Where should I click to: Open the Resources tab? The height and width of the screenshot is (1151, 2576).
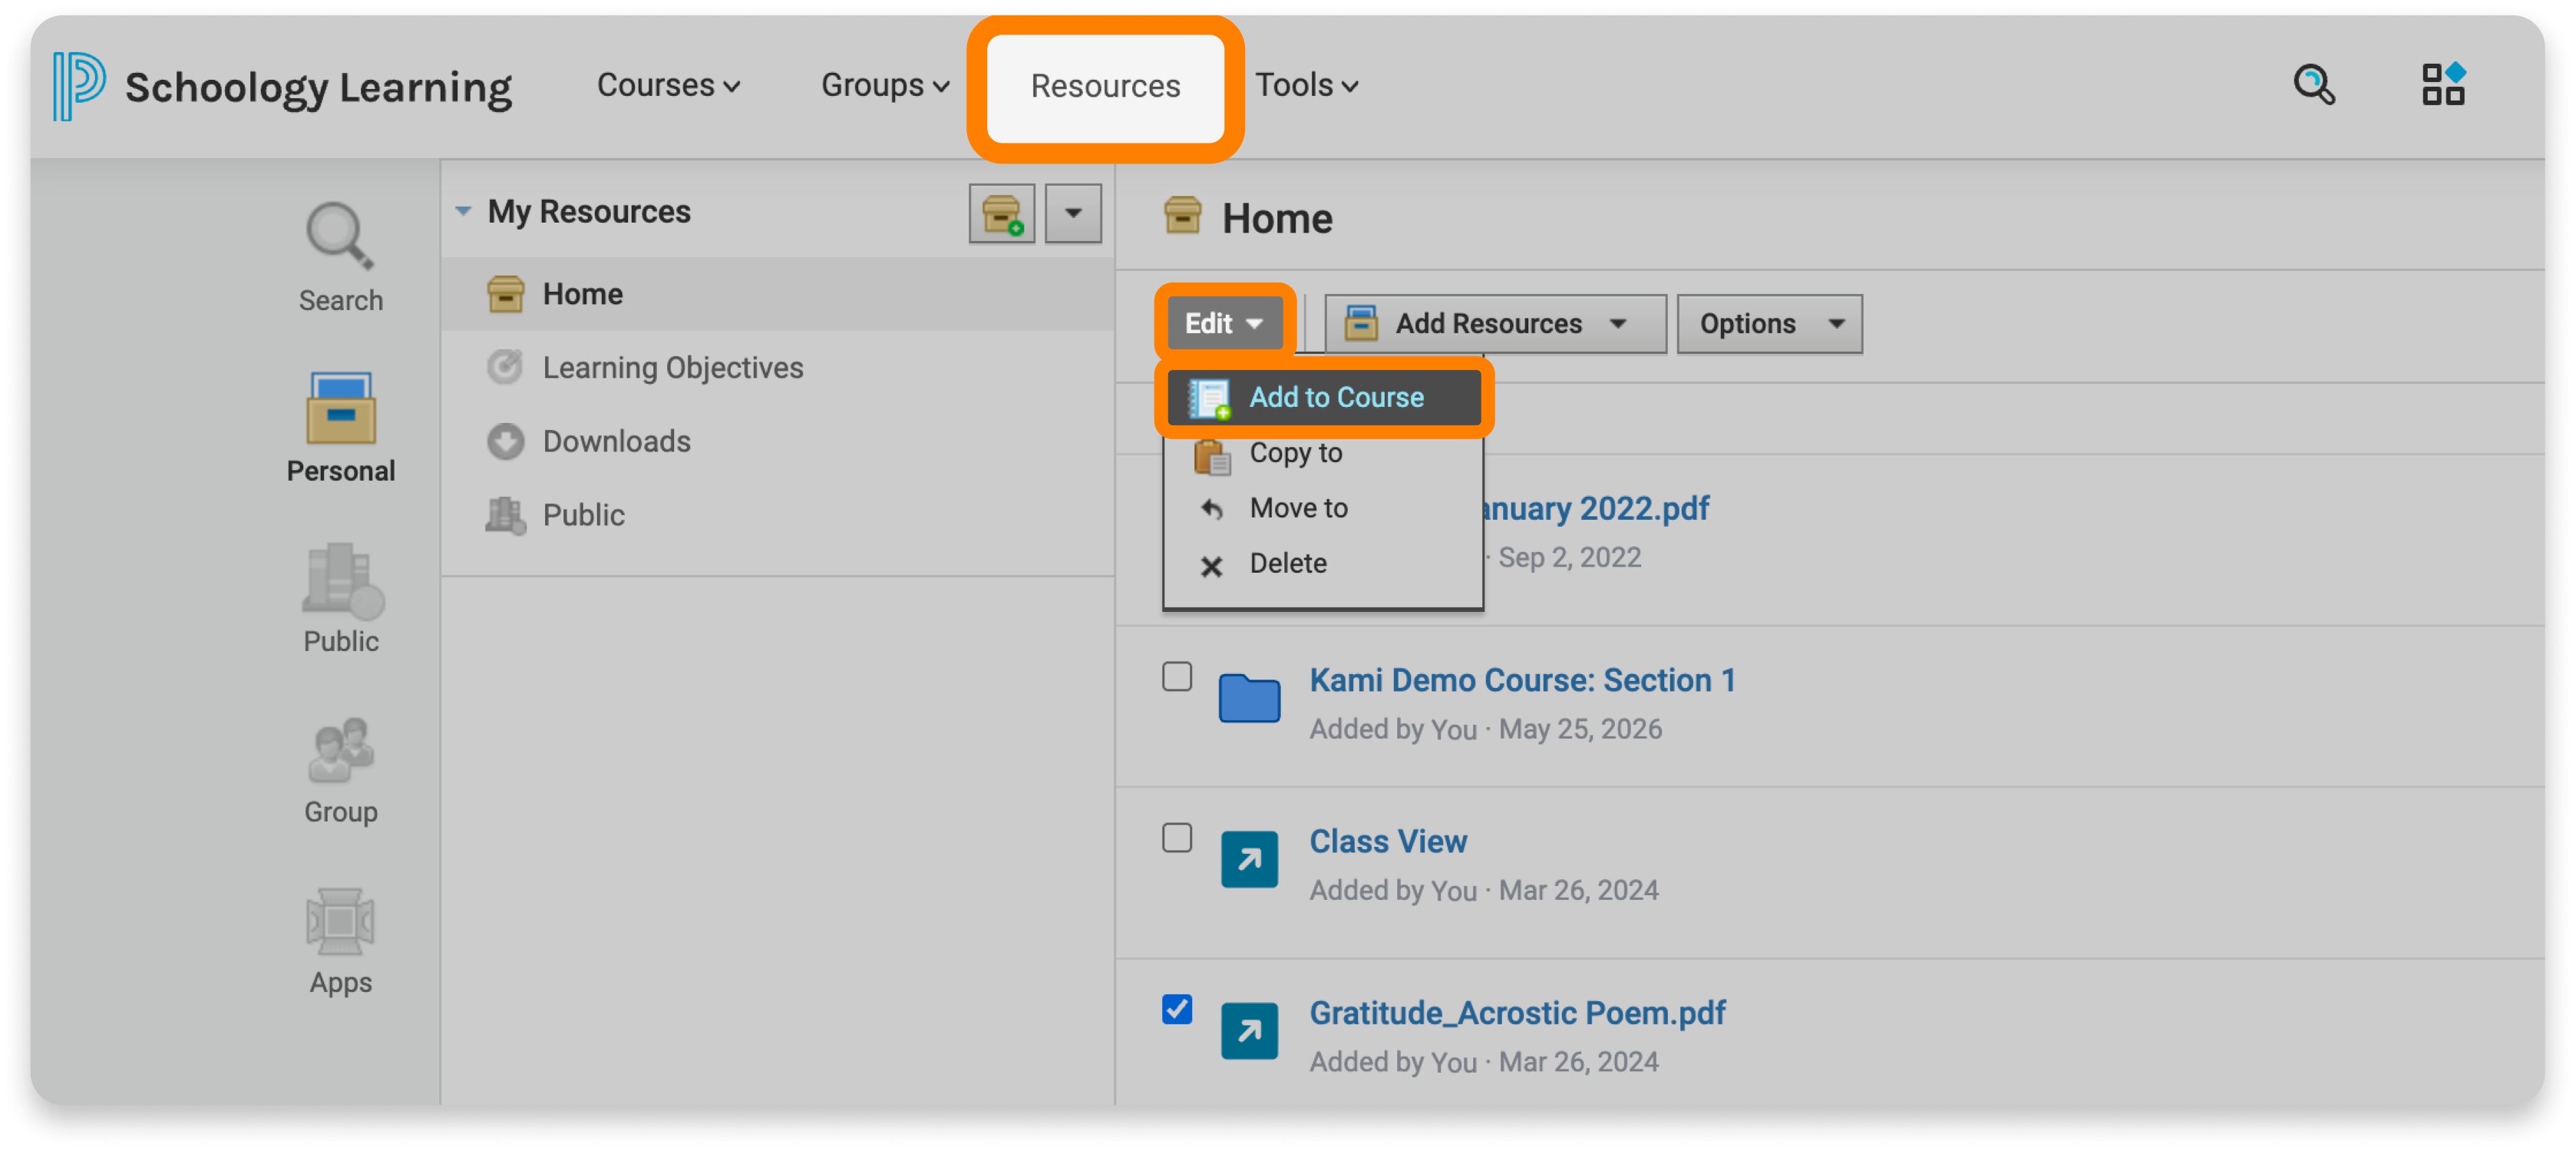point(1105,86)
